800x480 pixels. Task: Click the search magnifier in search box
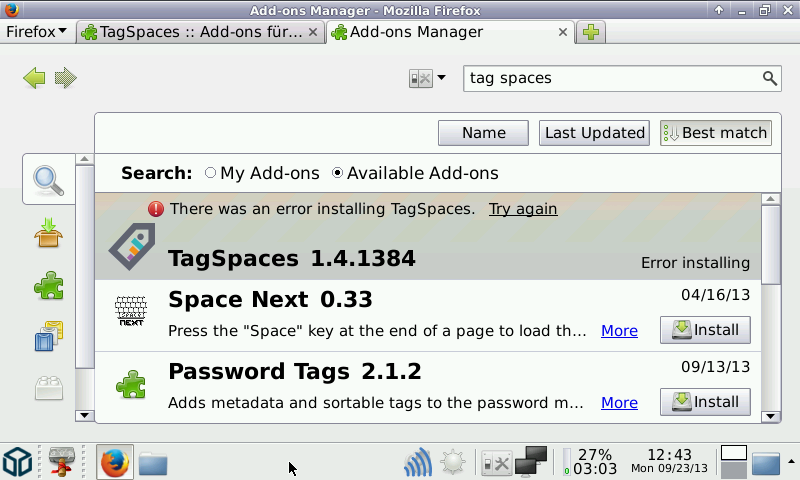[x=770, y=78]
